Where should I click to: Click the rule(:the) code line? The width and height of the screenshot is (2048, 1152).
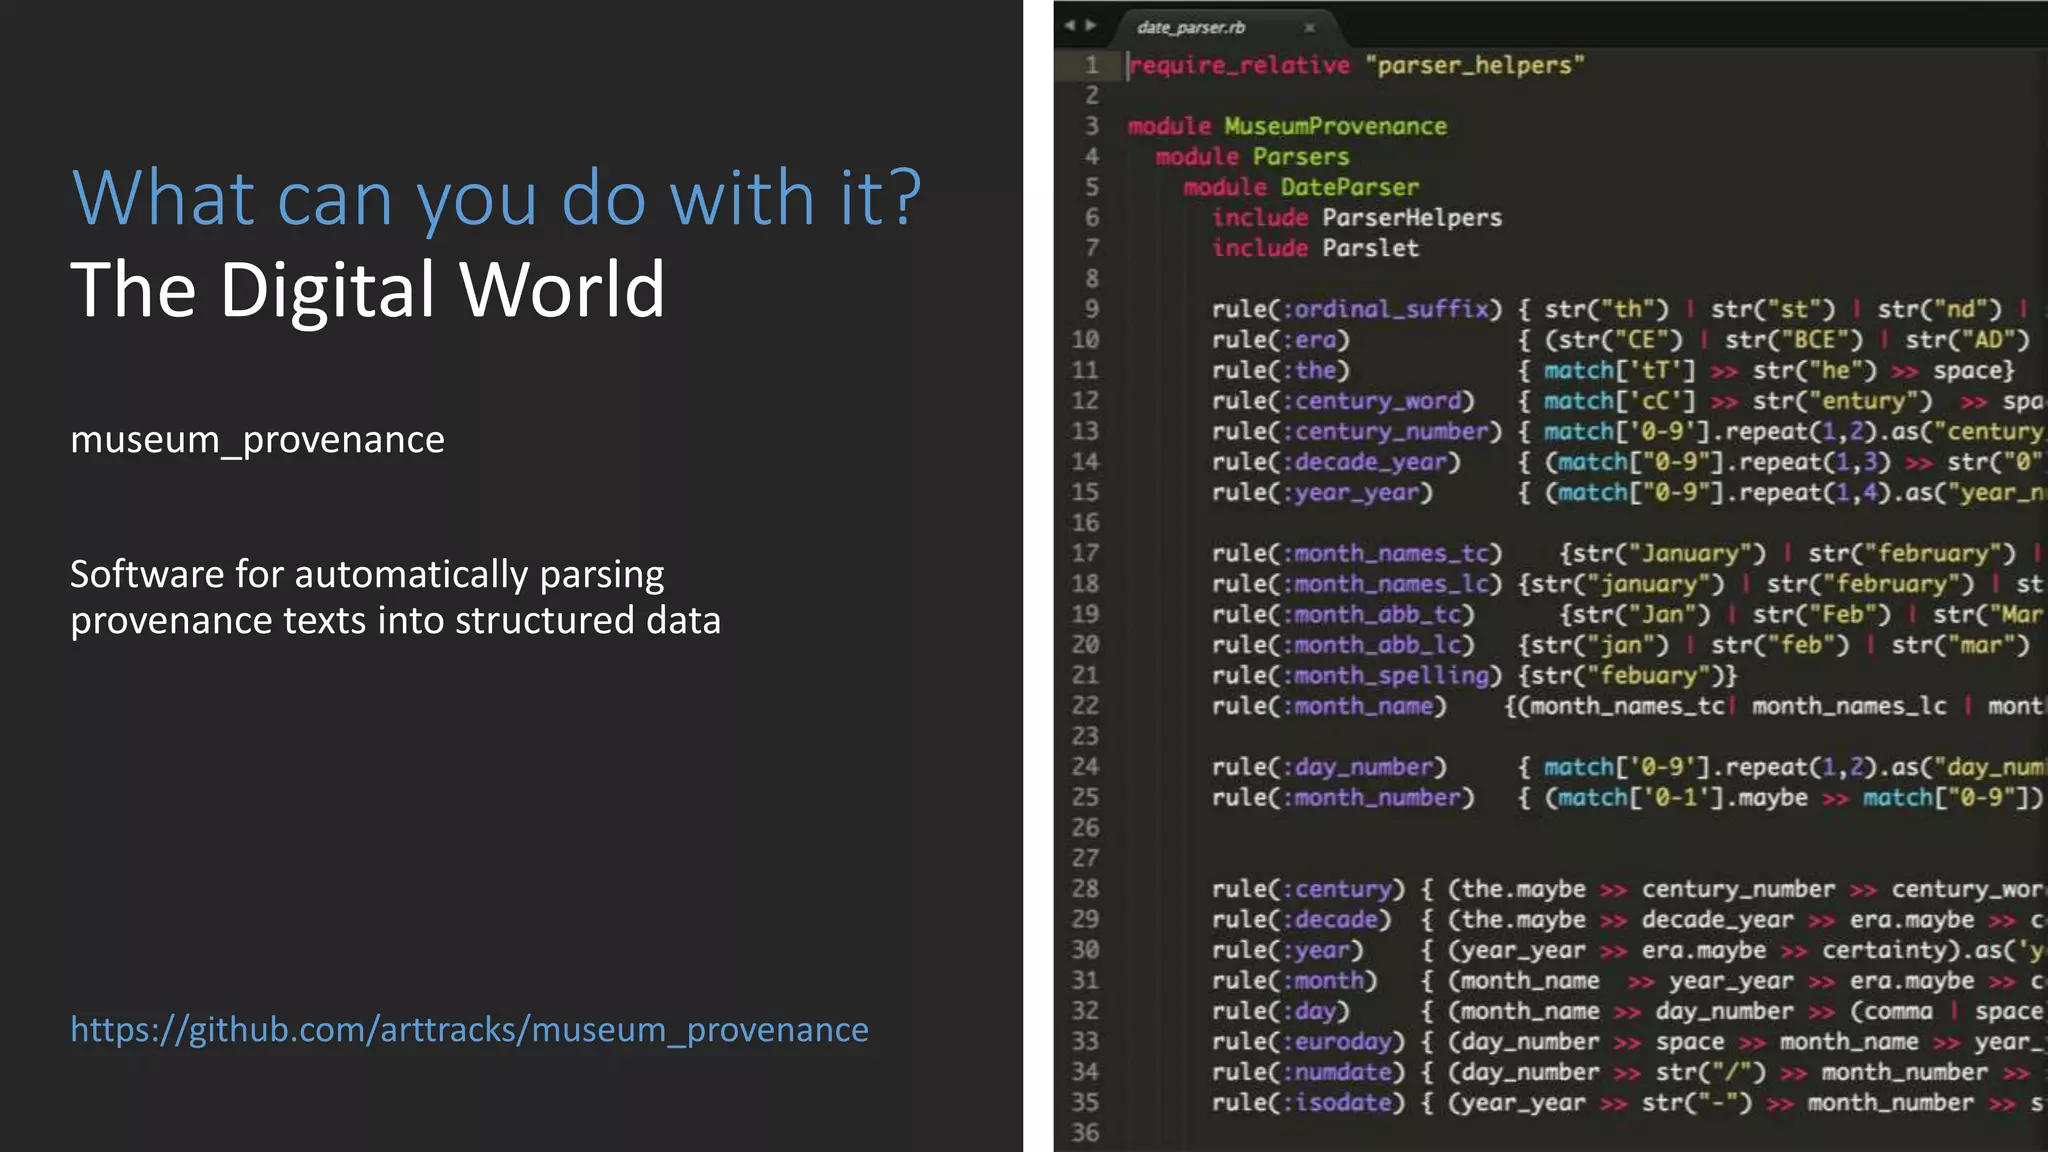[1613, 370]
